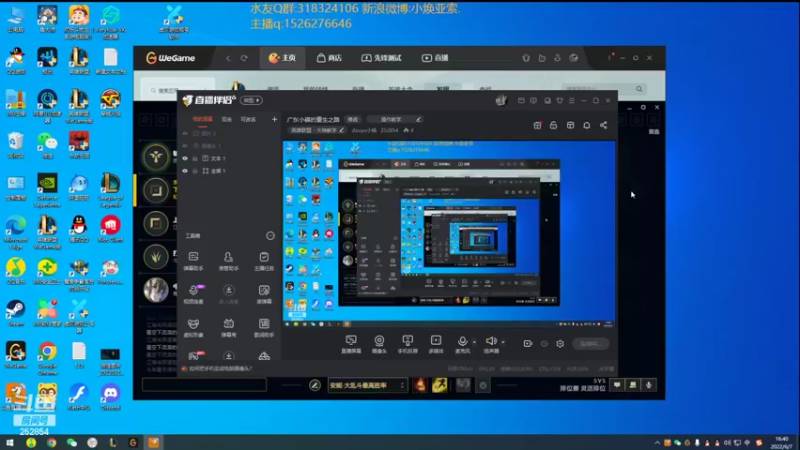Click the bell notification icon above the preview

(x=587, y=126)
